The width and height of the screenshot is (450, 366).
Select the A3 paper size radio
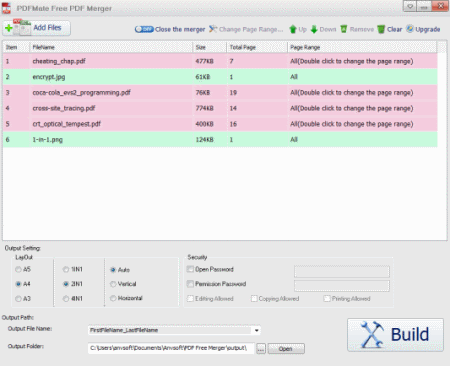point(18,299)
